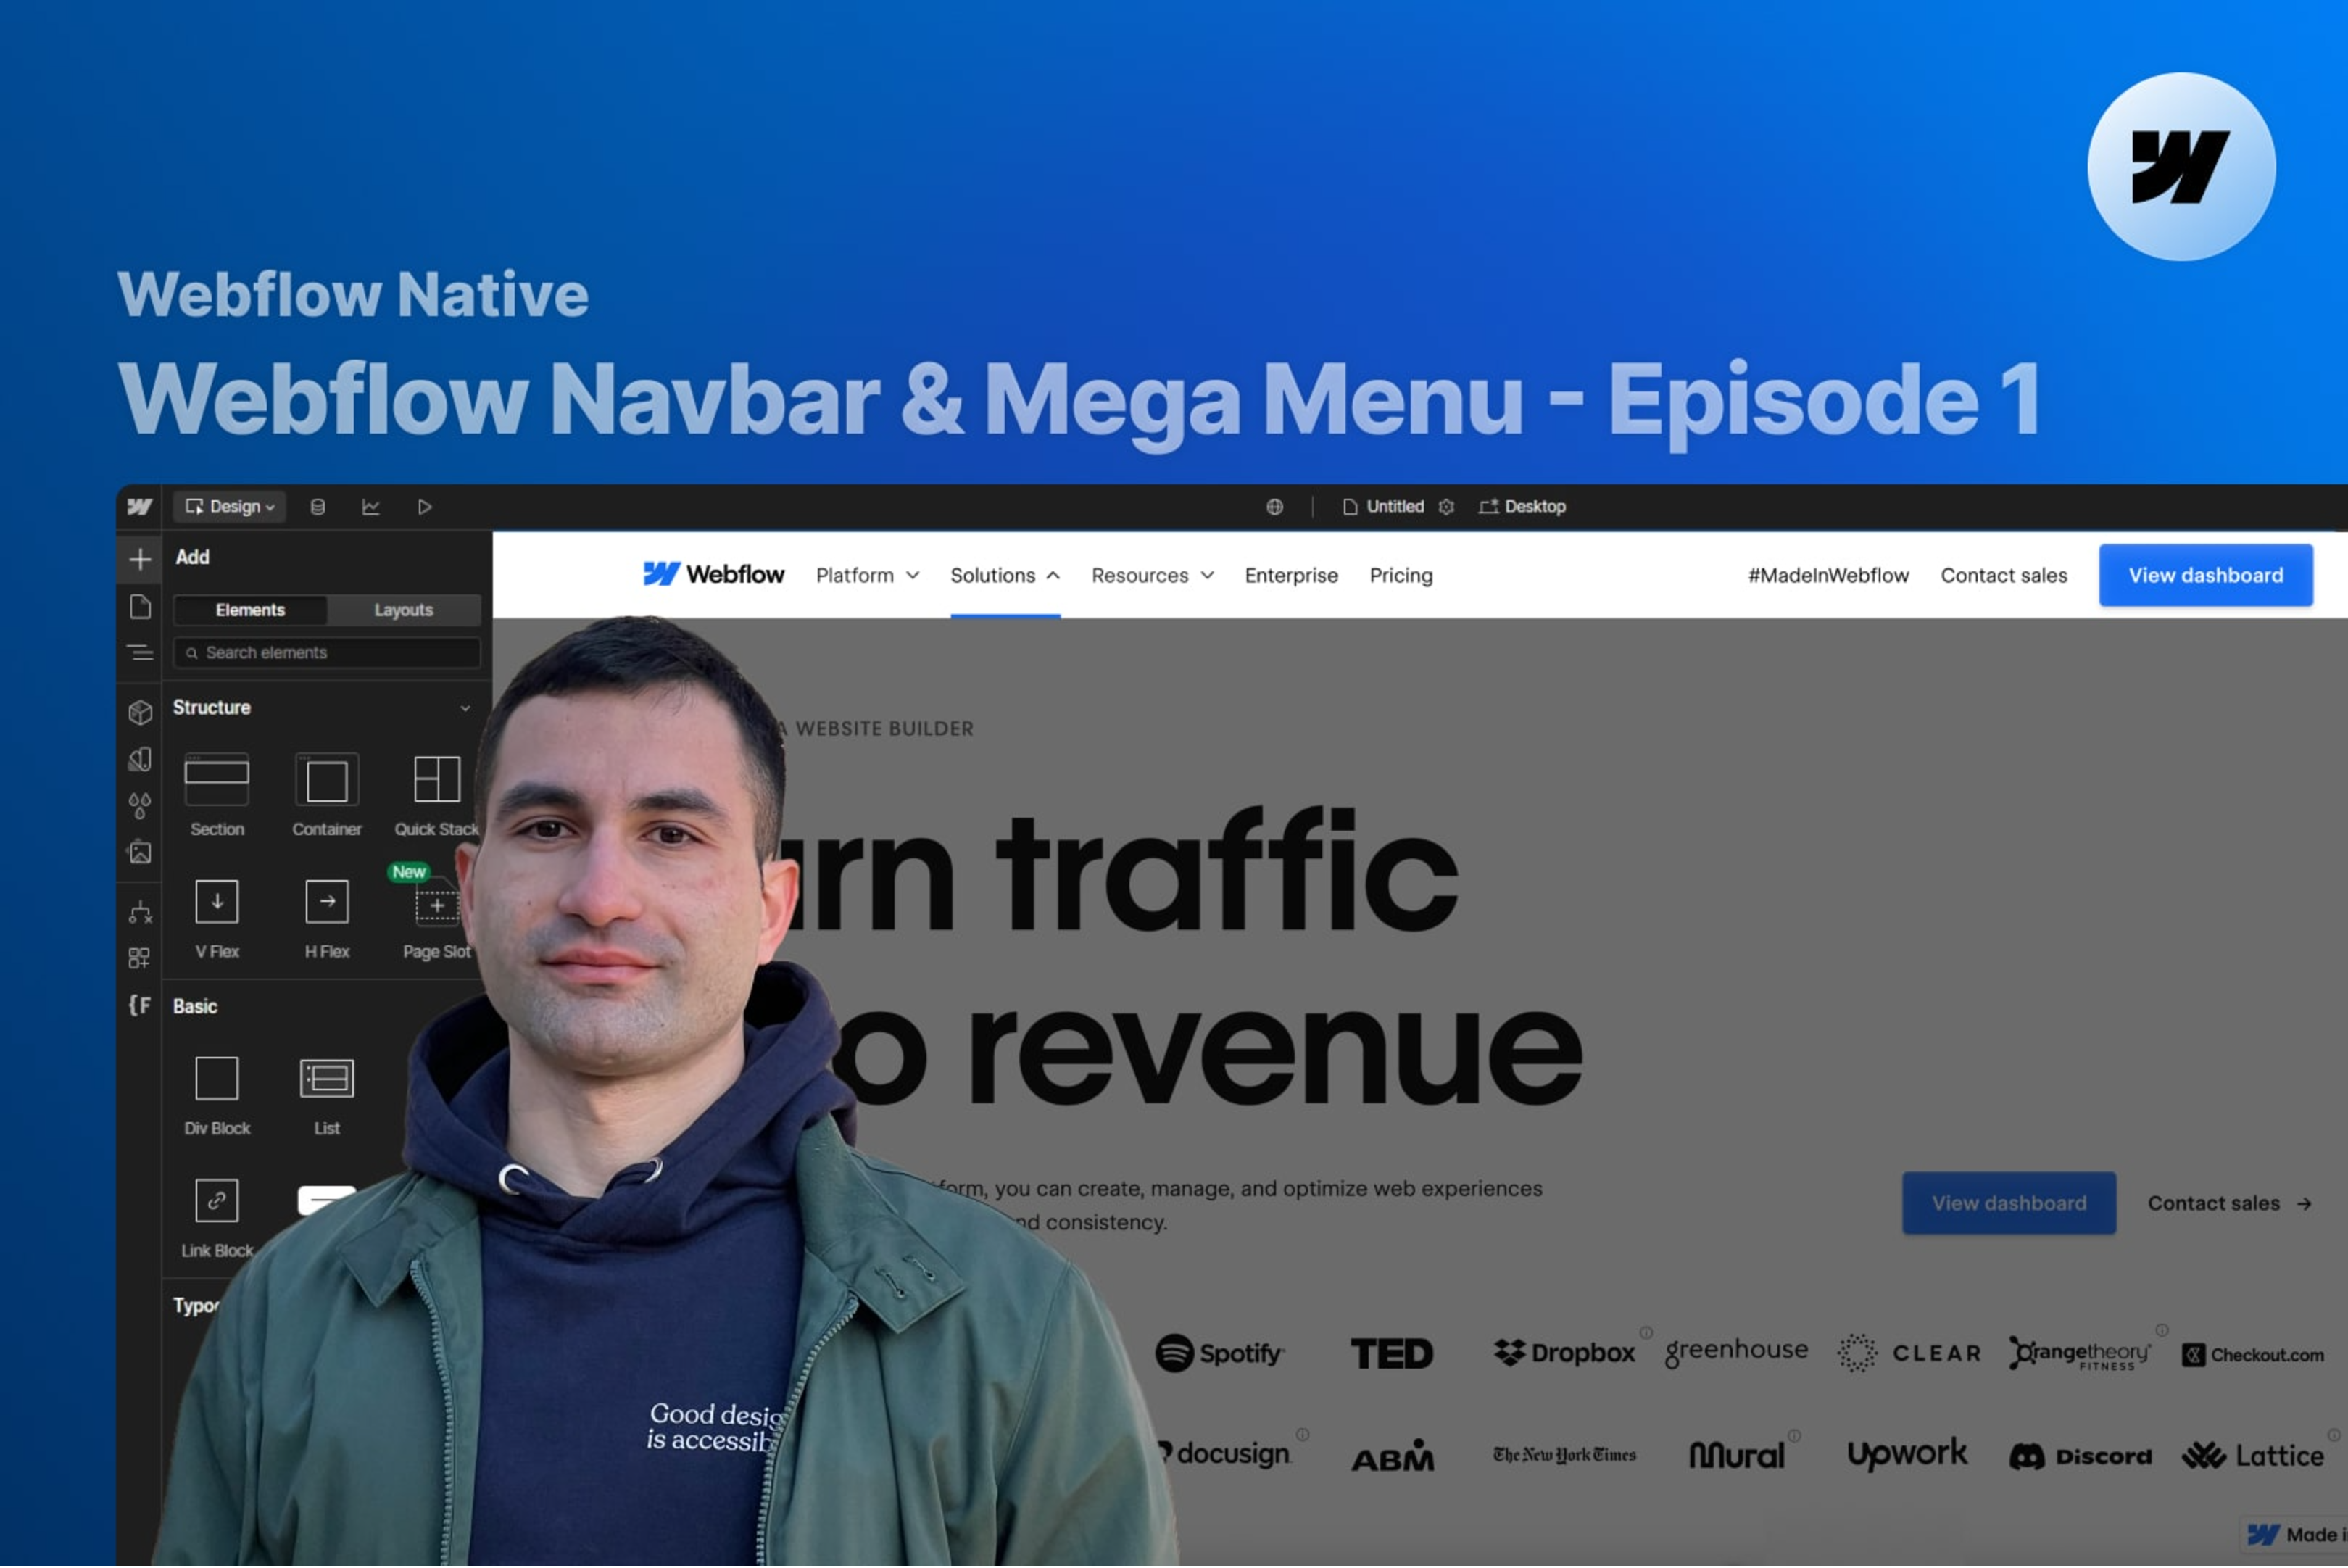2348x1568 pixels.
Task: Open the CMS database icon in top bar
Action: point(318,507)
